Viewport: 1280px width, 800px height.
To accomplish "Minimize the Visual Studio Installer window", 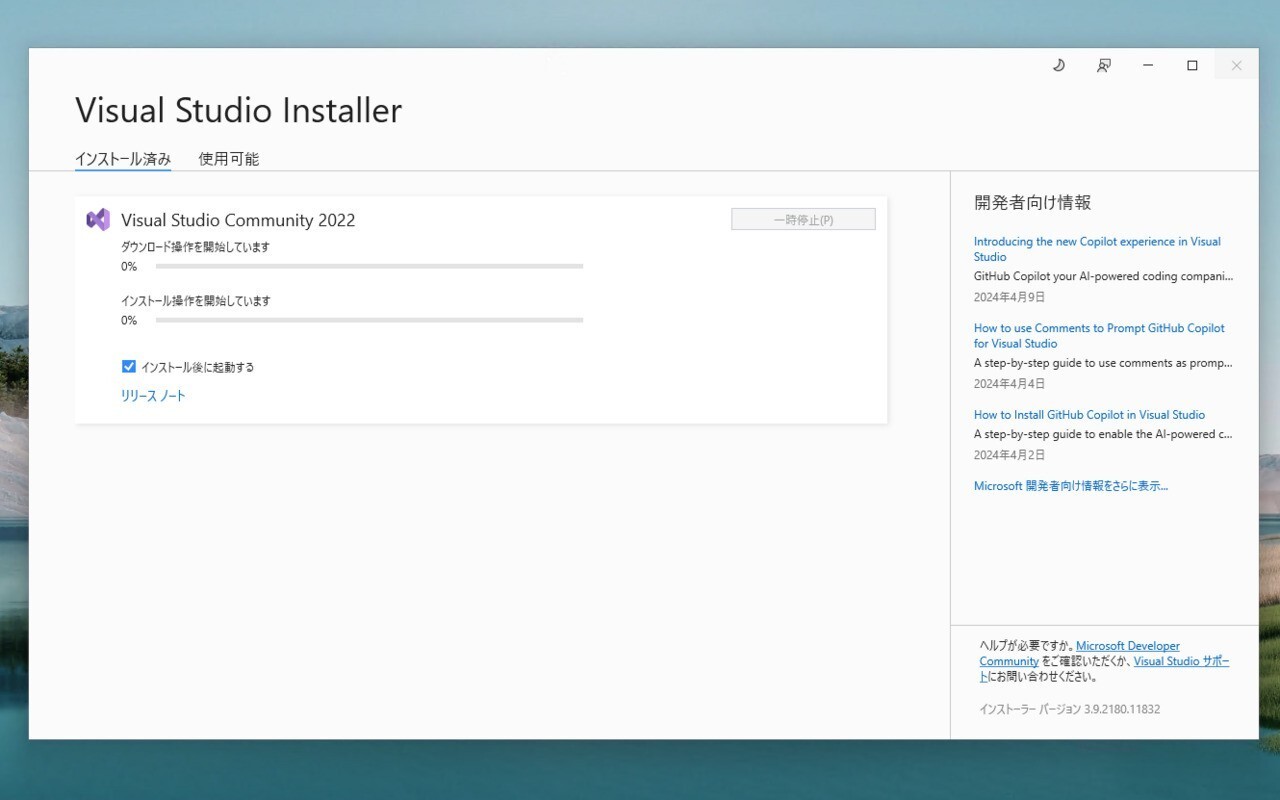I will tap(1147, 64).
